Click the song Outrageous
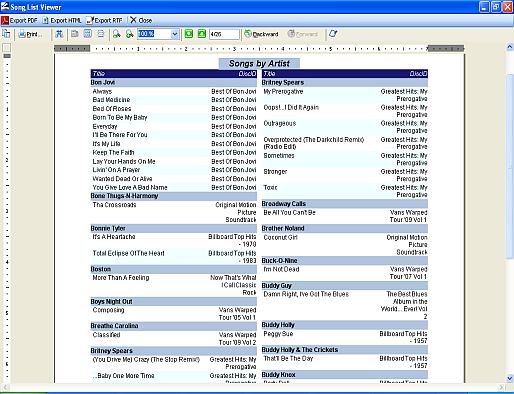514x394 pixels. coord(280,123)
